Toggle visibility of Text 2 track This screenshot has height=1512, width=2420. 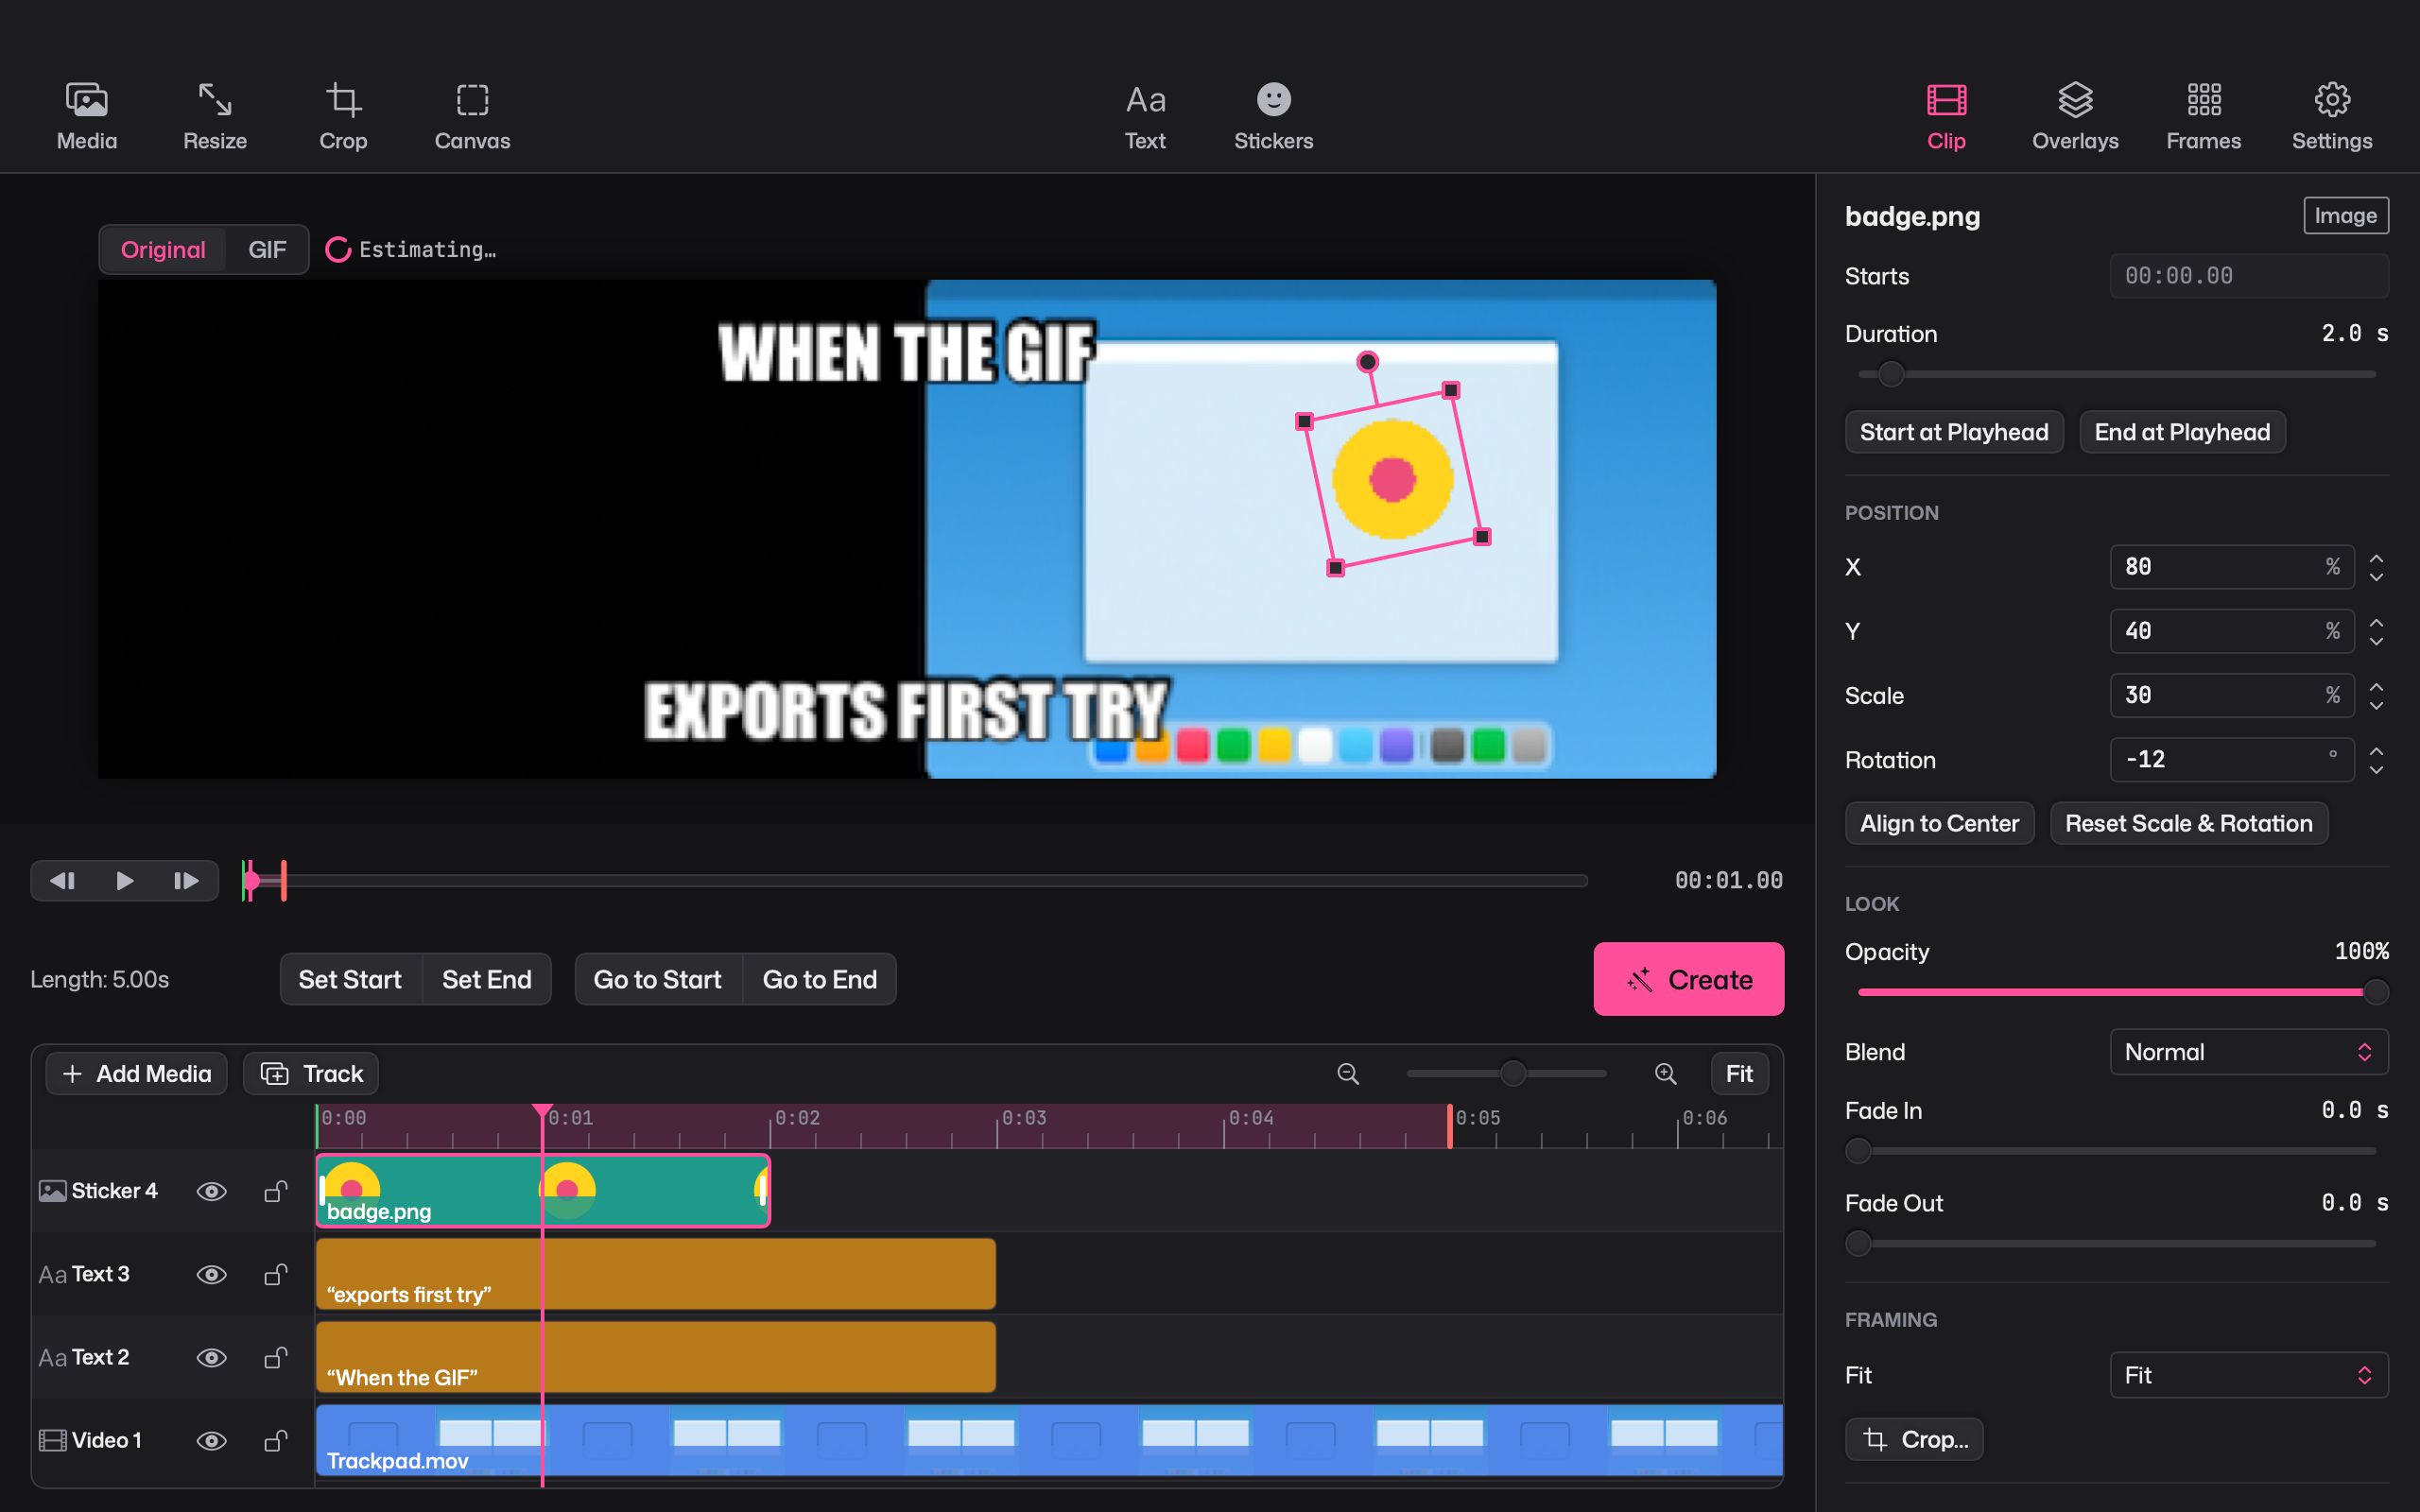click(211, 1357)
